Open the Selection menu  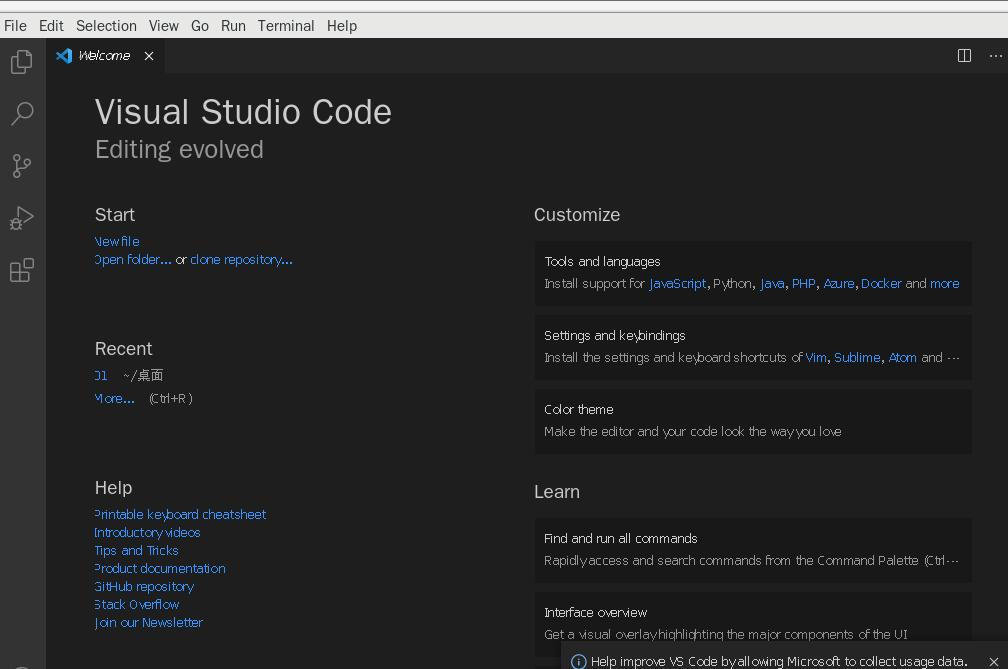tap(106, 26)
